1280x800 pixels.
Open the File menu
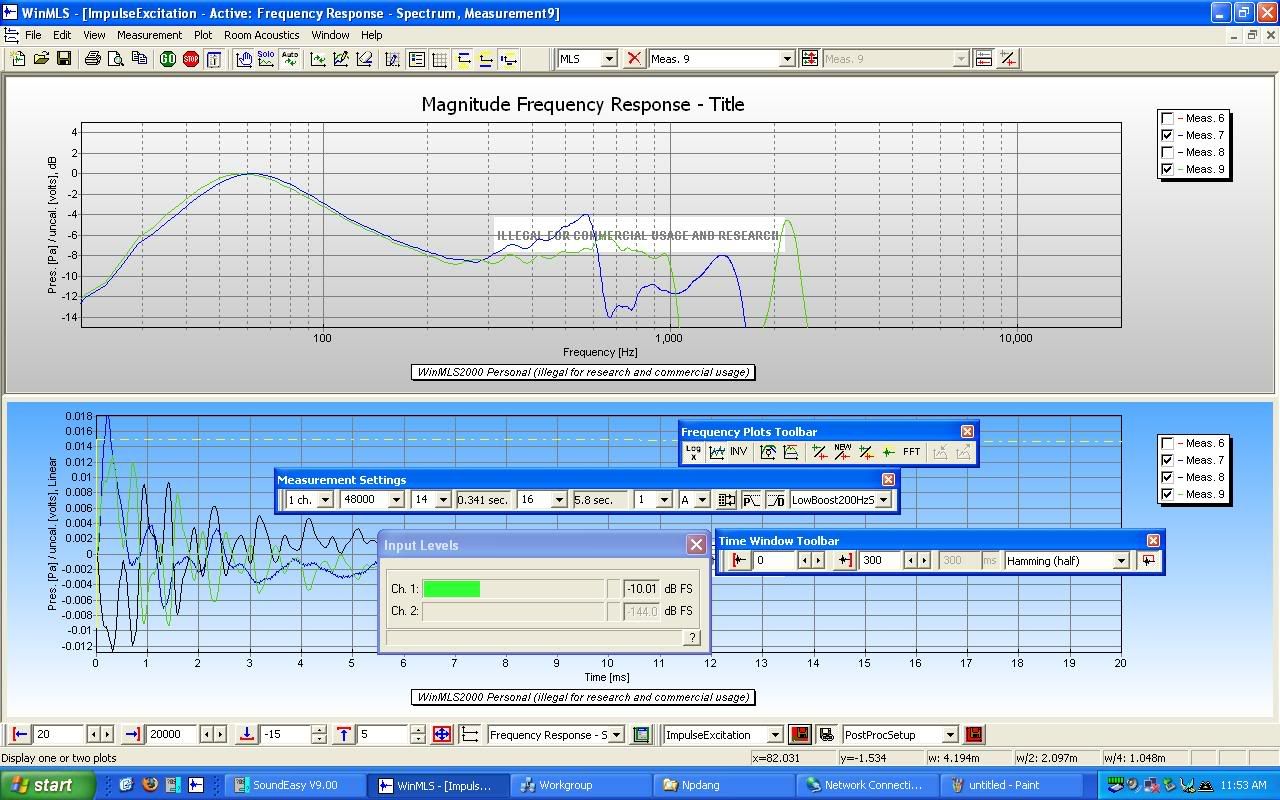(x=33, y=35)
